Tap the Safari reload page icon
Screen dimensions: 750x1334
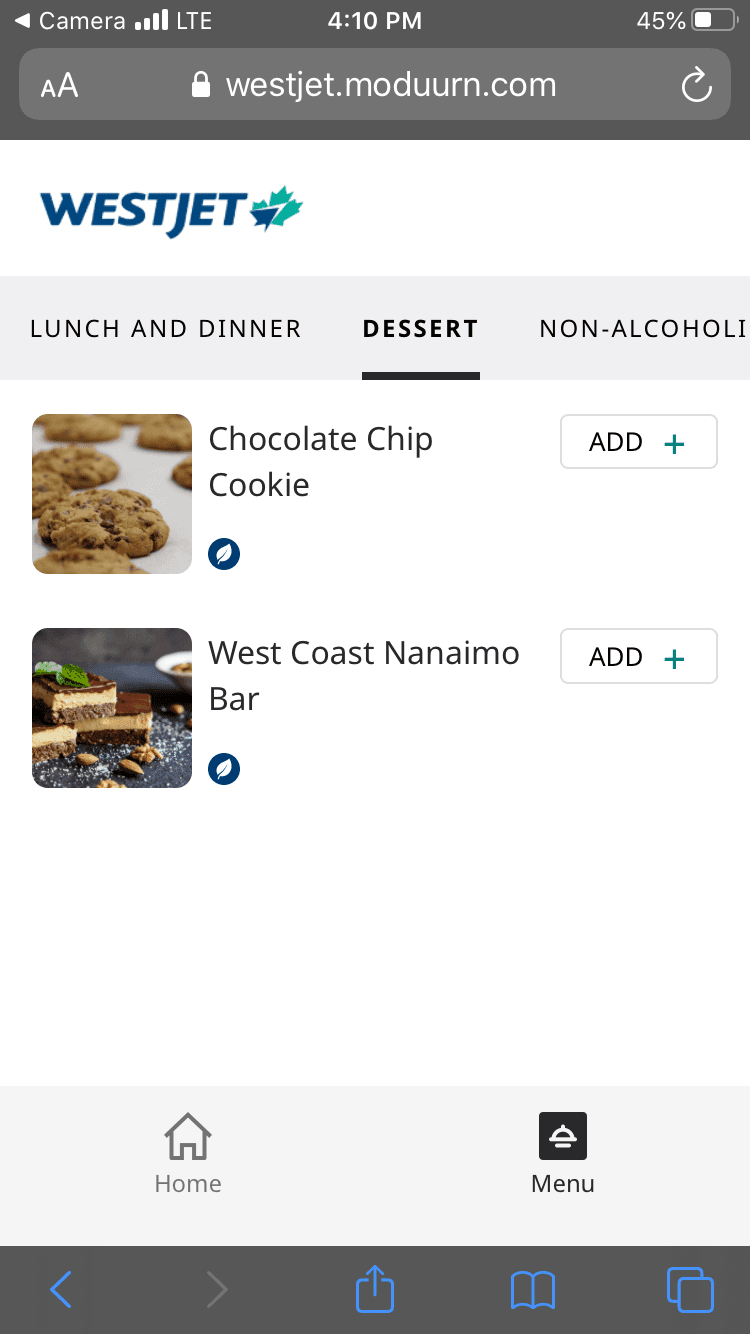tap(696, 85)
